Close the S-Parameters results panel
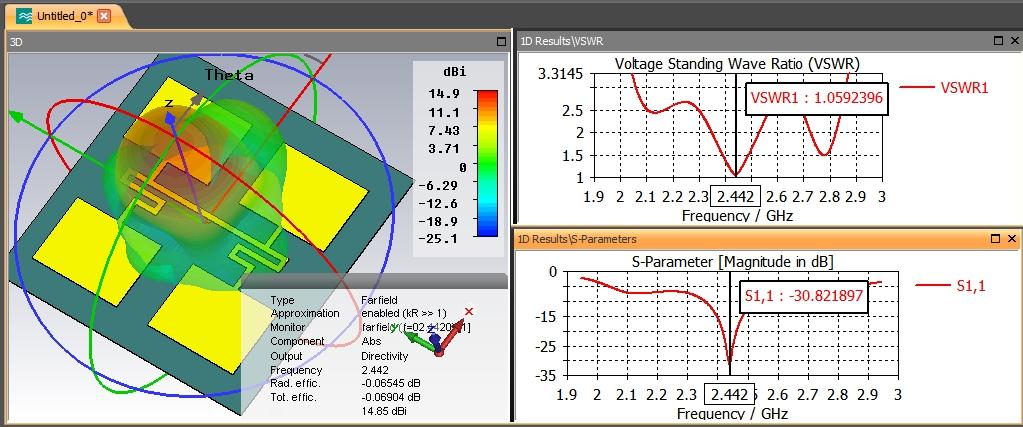The image size is (1023, 427). 1012,239
